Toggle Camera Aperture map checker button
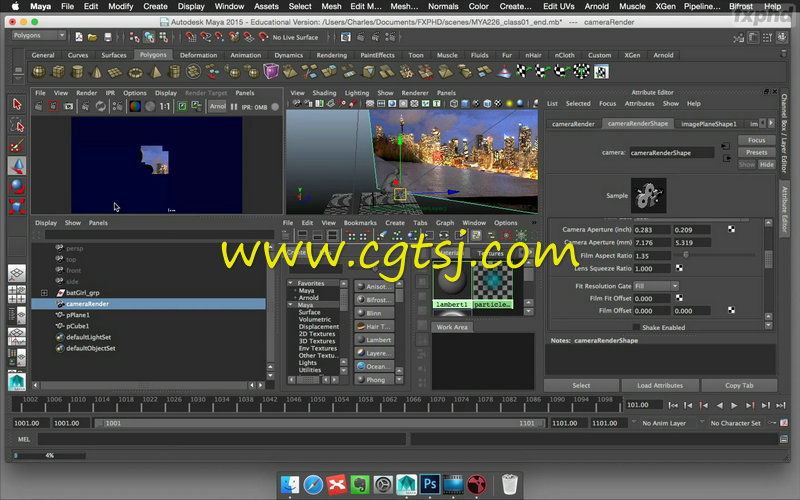 click(x=732, y=229)
